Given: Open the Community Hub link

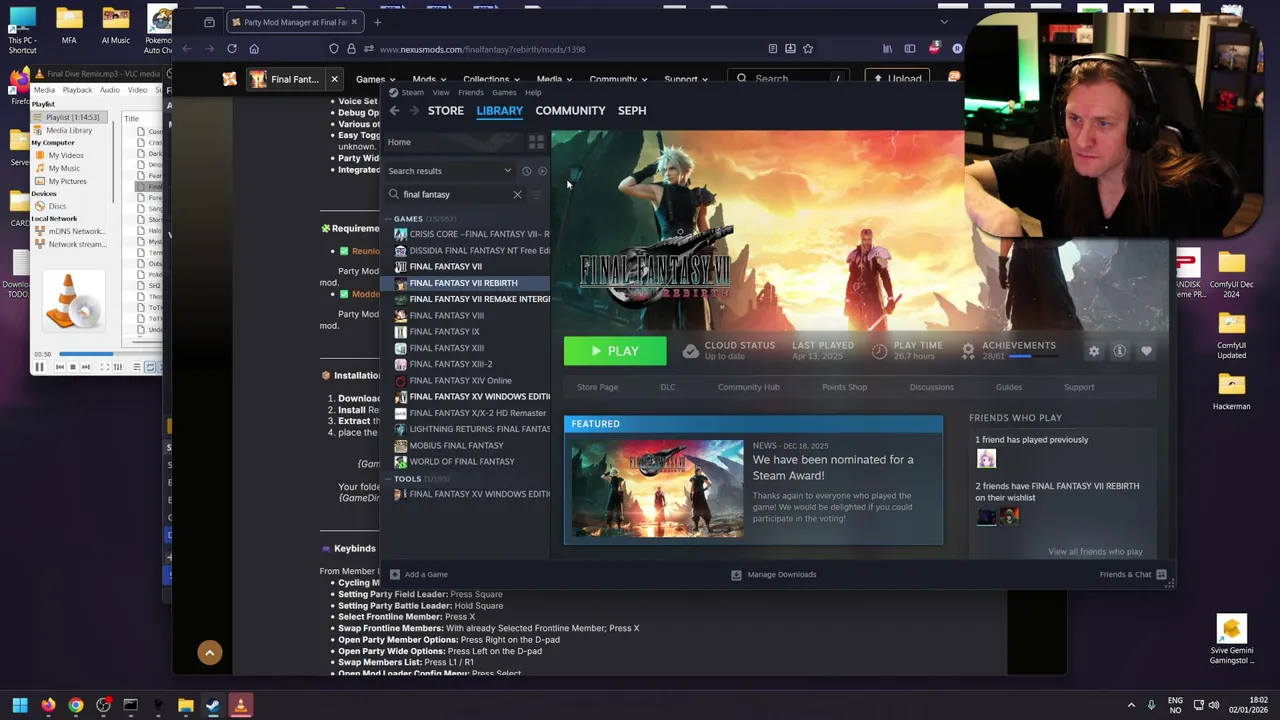Looking at the screenshot, I should click(748, 387).
